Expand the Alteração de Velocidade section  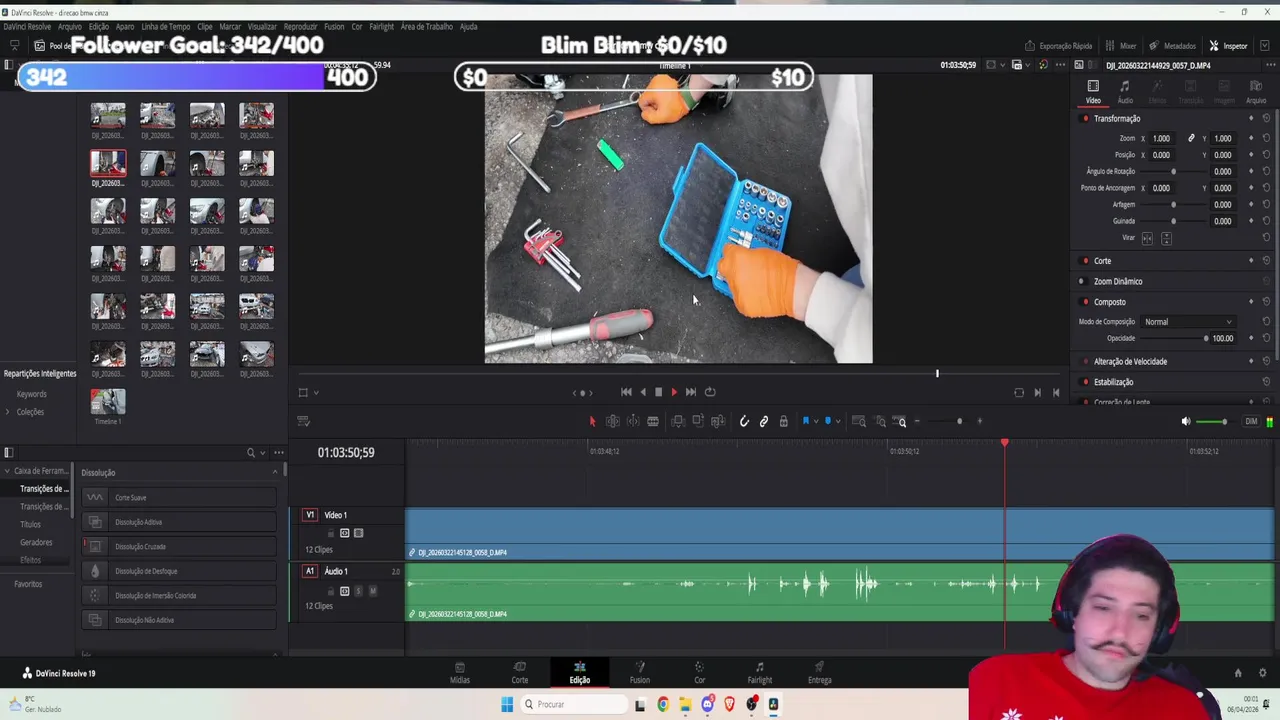(x=1130, y=362)
